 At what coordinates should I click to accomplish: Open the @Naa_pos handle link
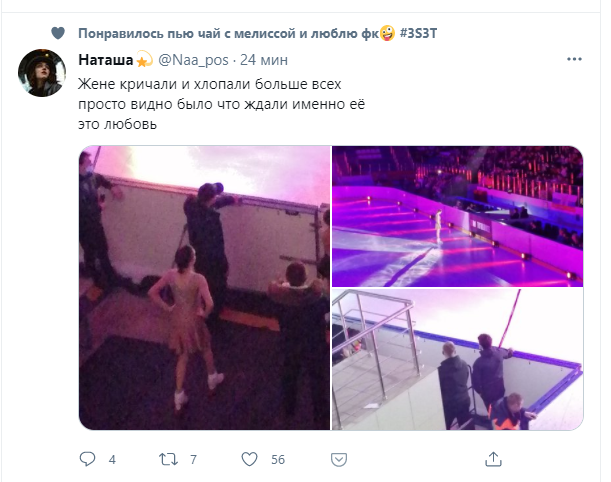pyautogui.click(x=193, y=60)
